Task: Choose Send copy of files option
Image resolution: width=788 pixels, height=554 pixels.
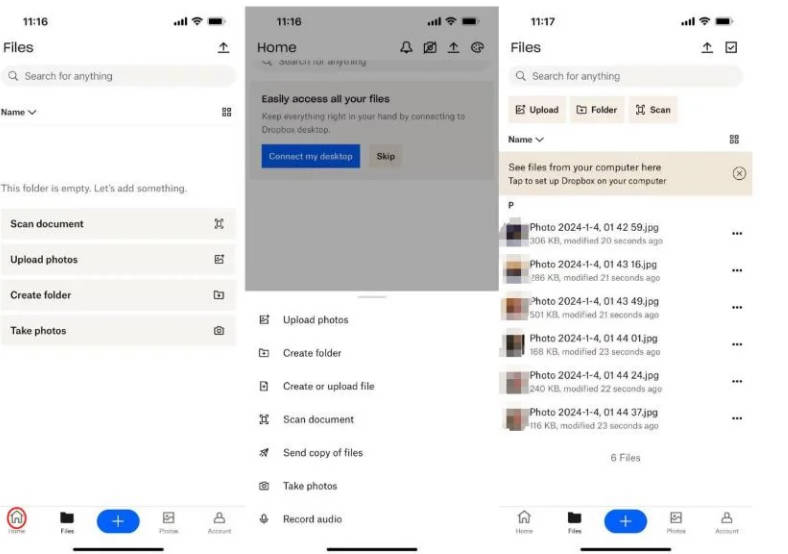Action: click(x=322, y=453)
